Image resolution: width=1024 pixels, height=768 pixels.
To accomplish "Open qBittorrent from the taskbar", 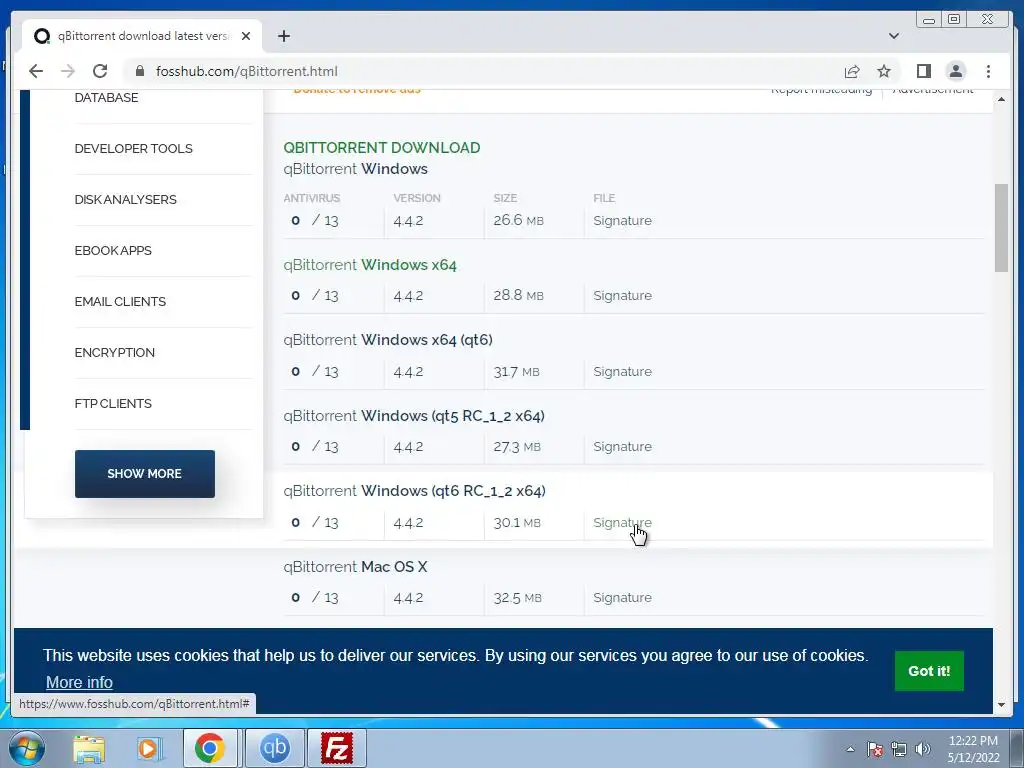I will tap(274, 748).
